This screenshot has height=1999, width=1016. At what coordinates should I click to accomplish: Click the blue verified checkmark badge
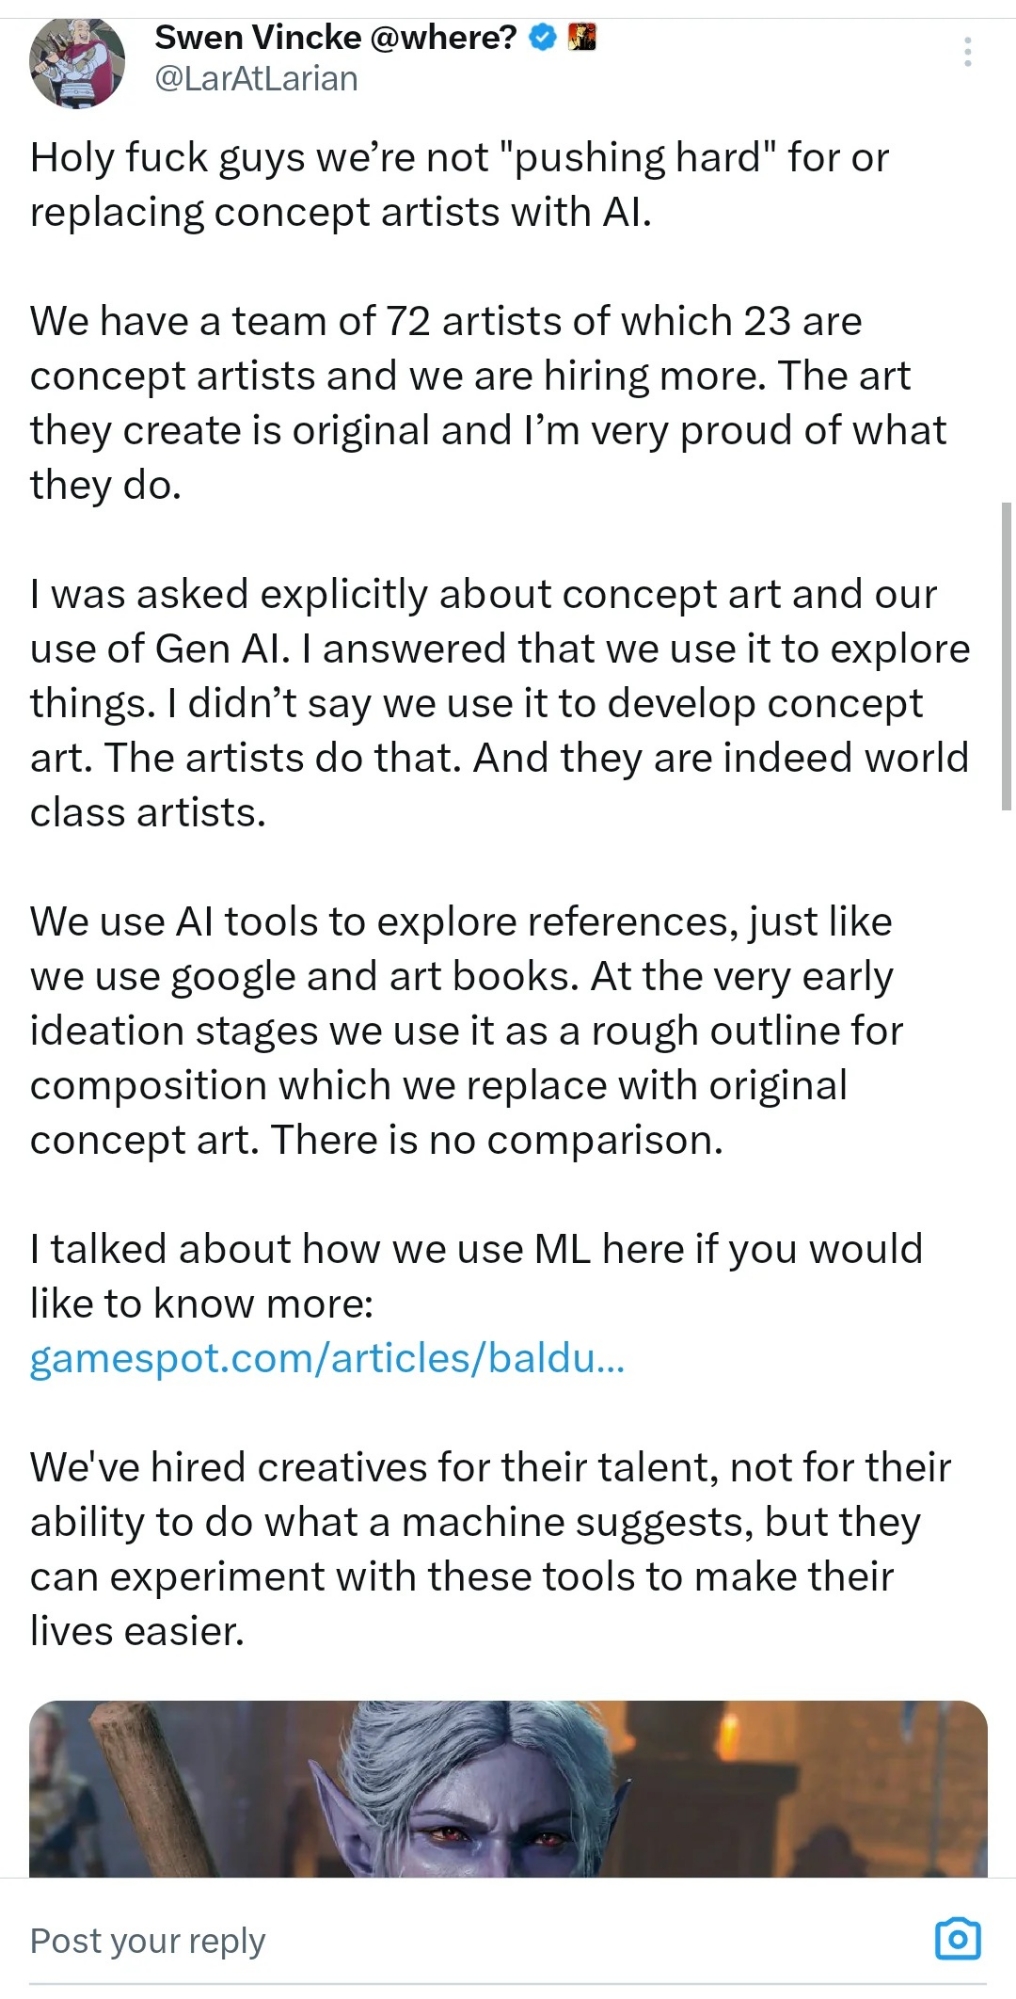[x=542, y=38]
